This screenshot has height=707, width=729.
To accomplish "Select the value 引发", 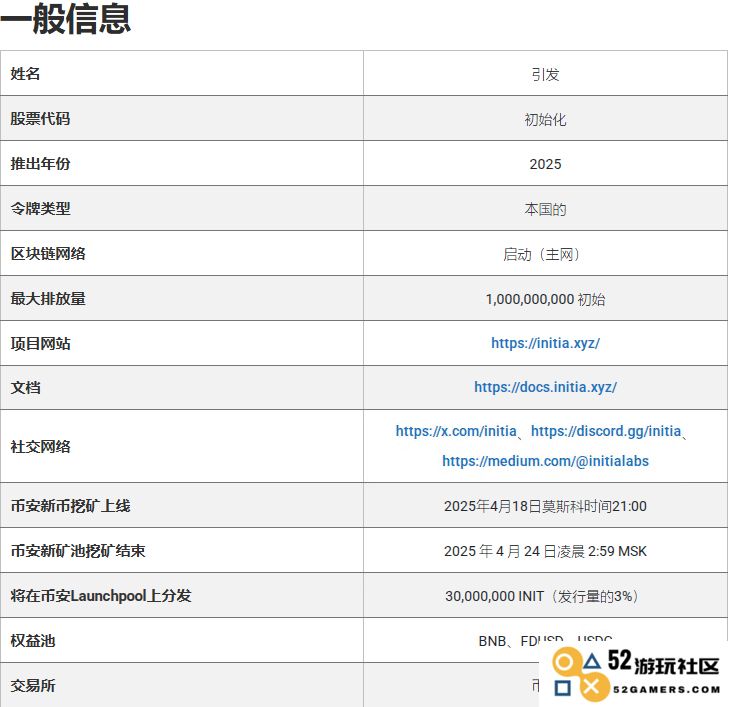I will [x=545, y=74].
